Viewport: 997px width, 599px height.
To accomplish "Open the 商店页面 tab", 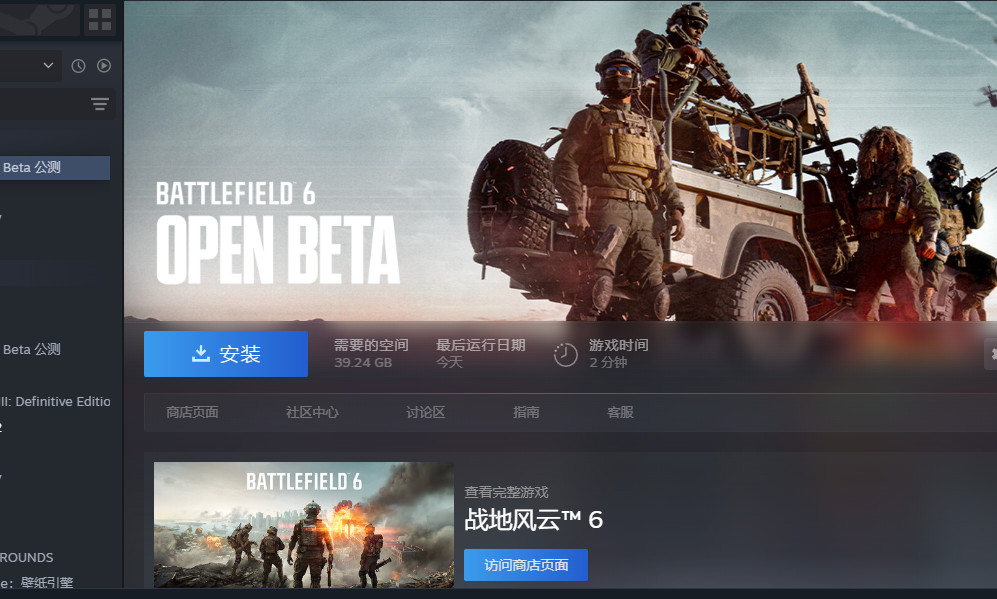I will tap(192, 412).
